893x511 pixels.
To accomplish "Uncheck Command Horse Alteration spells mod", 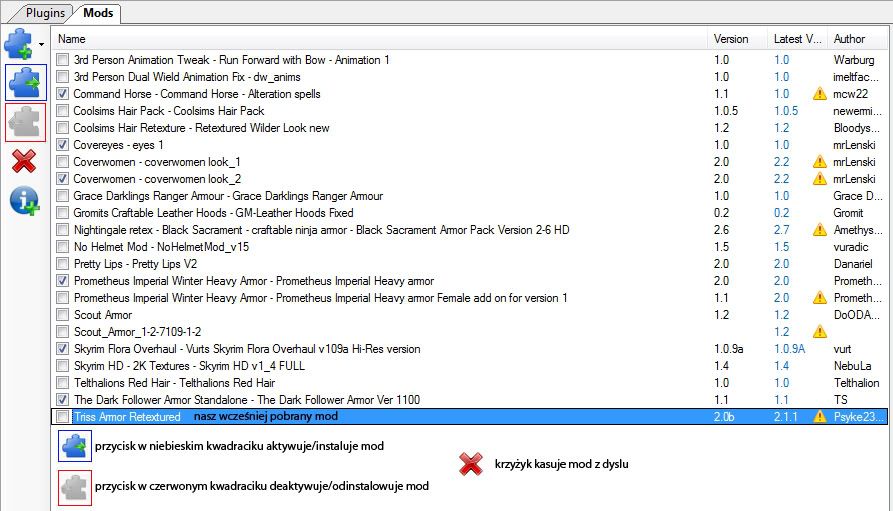I will coord(63,94).
